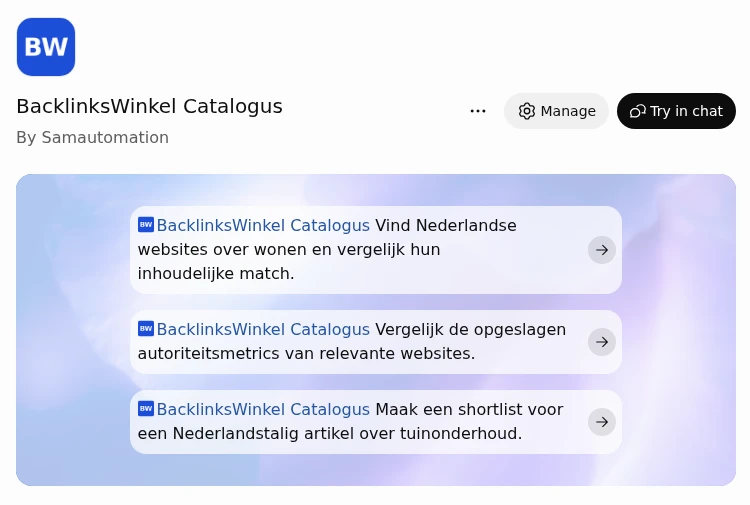This screenshot has width=750, height=505.
Task: Click the BacklinksWinkel Catalogus link in the shortlist prompt
Action: pos(263,409)
